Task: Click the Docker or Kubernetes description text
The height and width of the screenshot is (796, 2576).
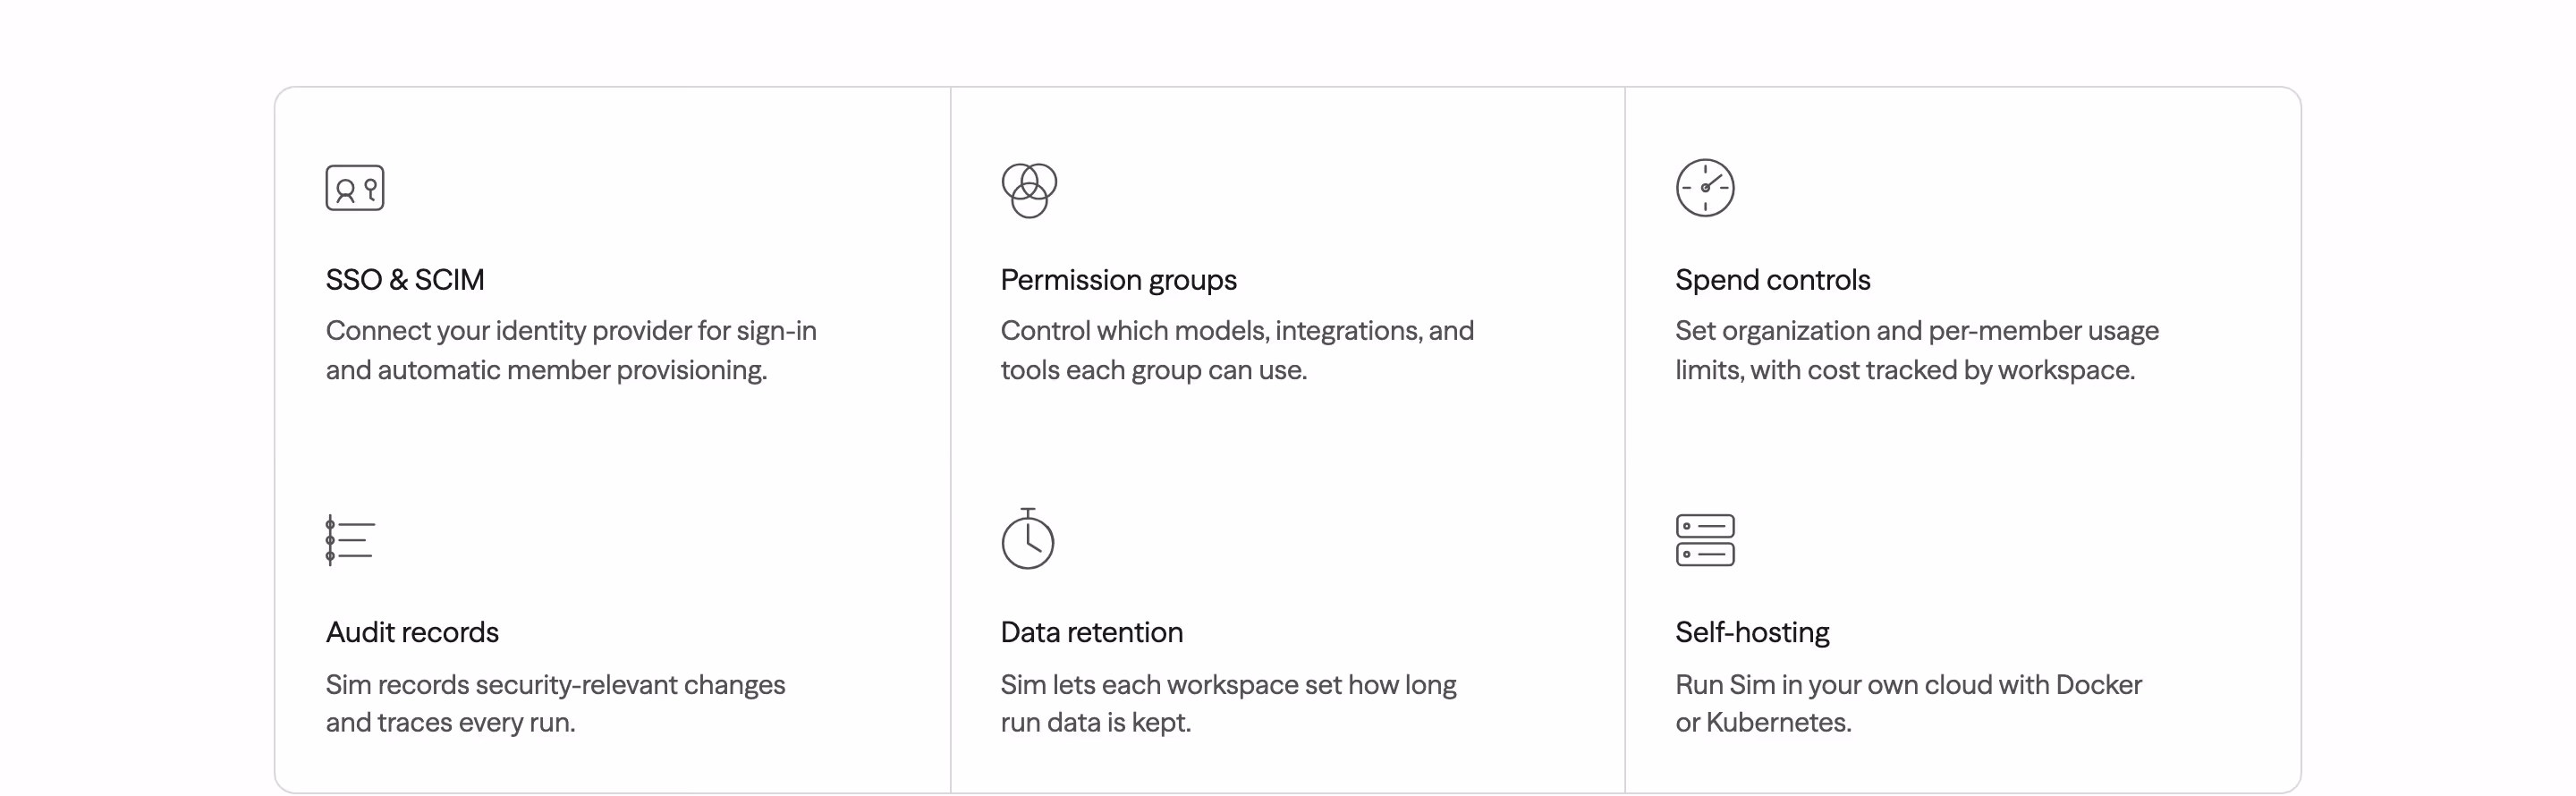Action: [x=1908, y=703]
